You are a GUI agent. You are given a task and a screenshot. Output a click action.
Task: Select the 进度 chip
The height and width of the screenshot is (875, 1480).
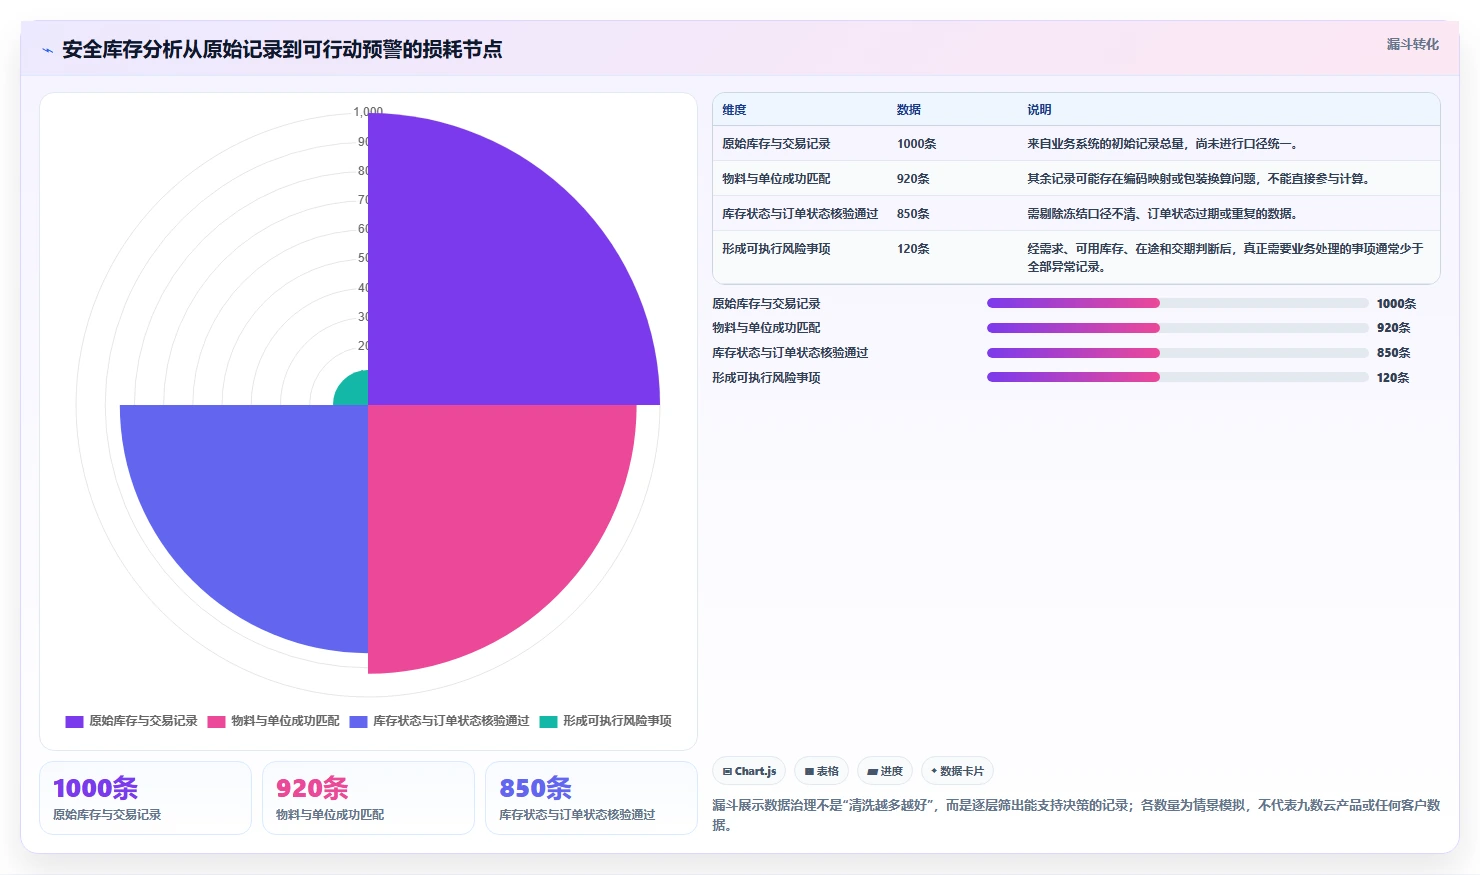885,771
